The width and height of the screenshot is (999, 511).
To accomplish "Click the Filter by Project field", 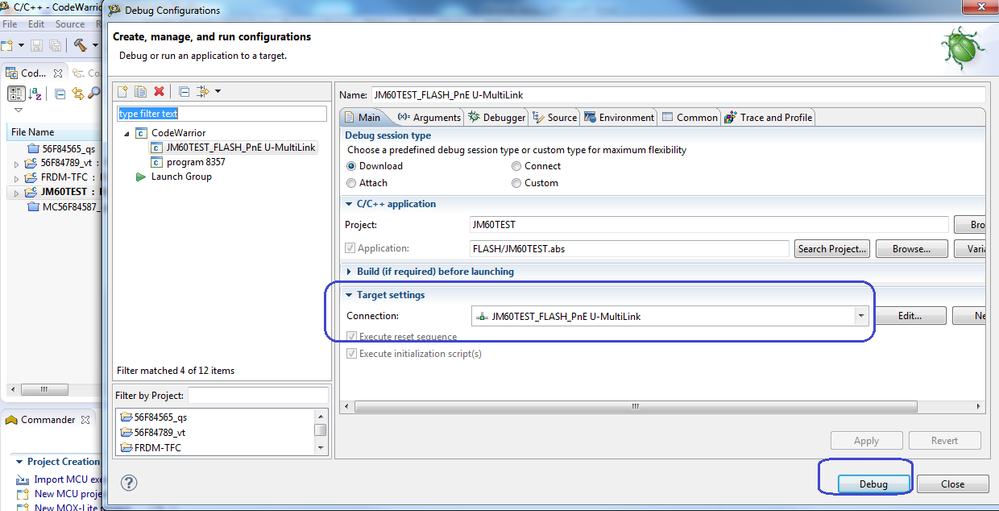I will [258, 396].
